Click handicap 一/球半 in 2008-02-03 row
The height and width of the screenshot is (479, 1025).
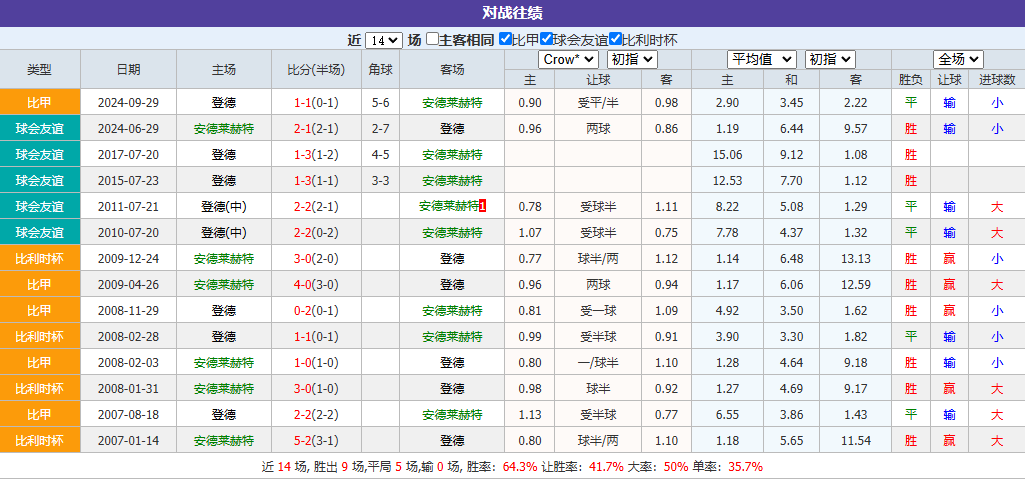point(598,363)
